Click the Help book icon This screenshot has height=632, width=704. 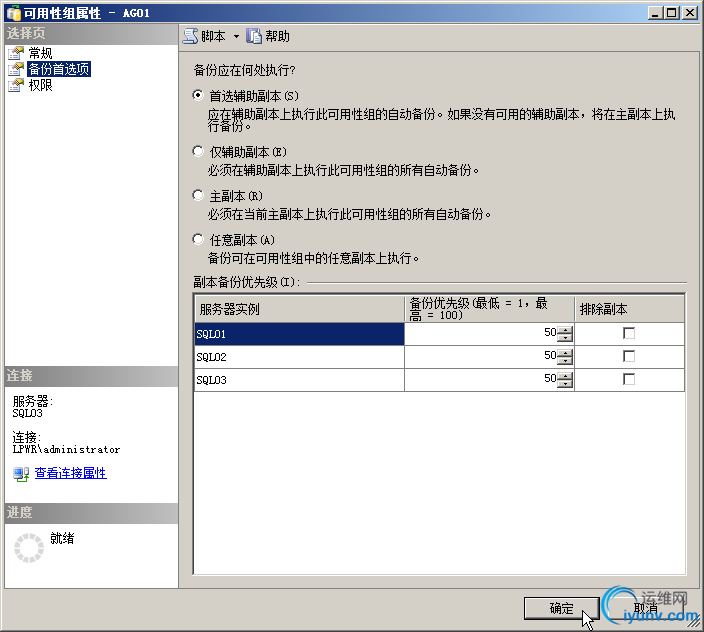(x=254, y=36)
